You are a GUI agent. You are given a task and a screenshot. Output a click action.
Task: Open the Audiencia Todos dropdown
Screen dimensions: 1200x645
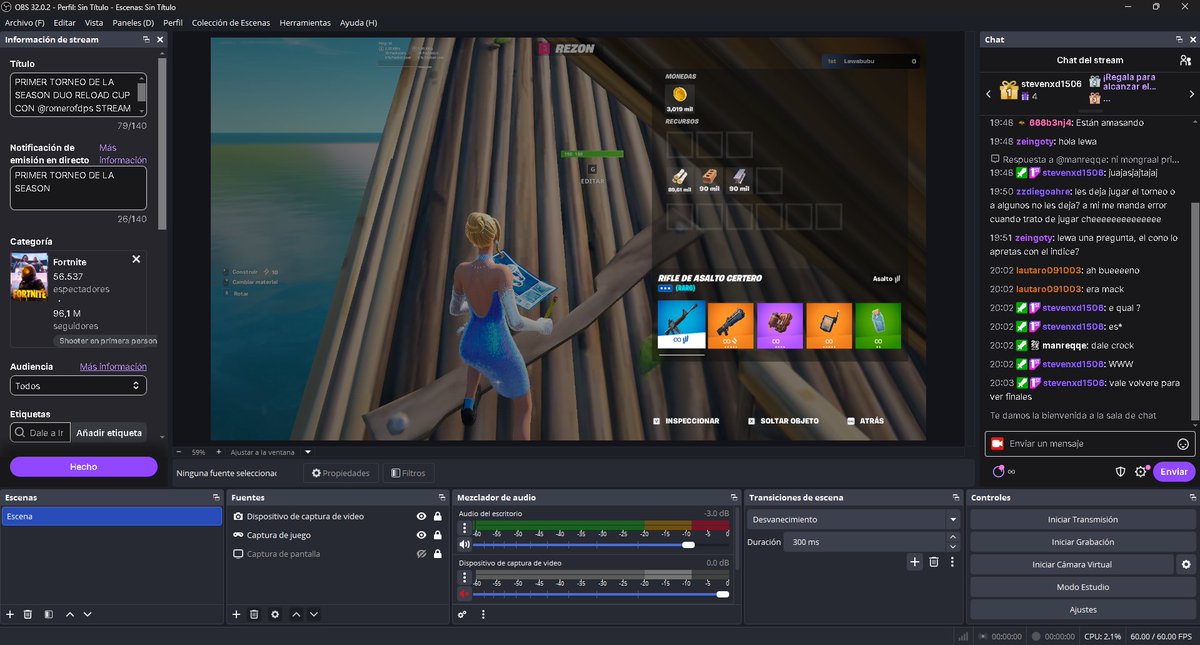[x=79, y=386]
